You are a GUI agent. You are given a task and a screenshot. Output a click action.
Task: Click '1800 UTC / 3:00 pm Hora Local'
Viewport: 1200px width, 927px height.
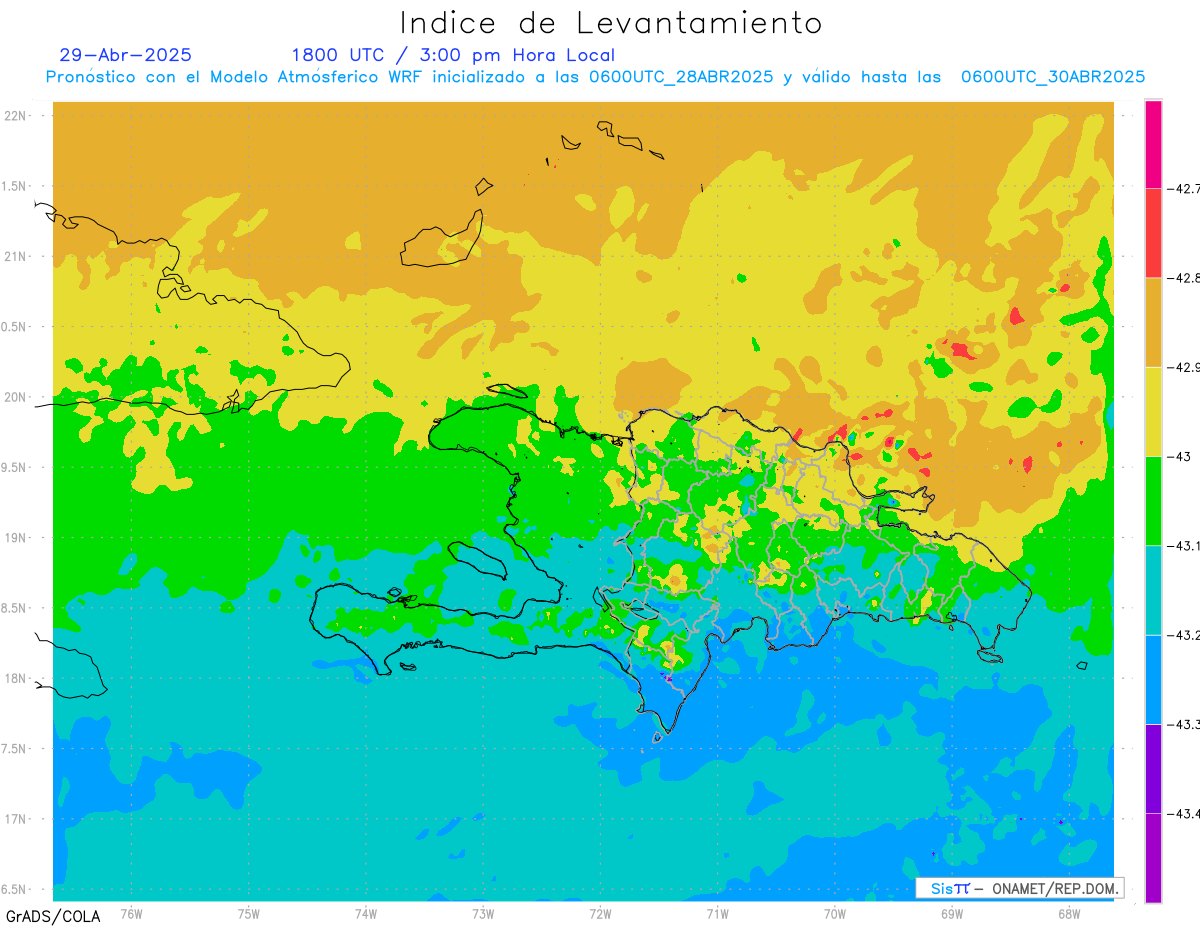pos(453,55)
